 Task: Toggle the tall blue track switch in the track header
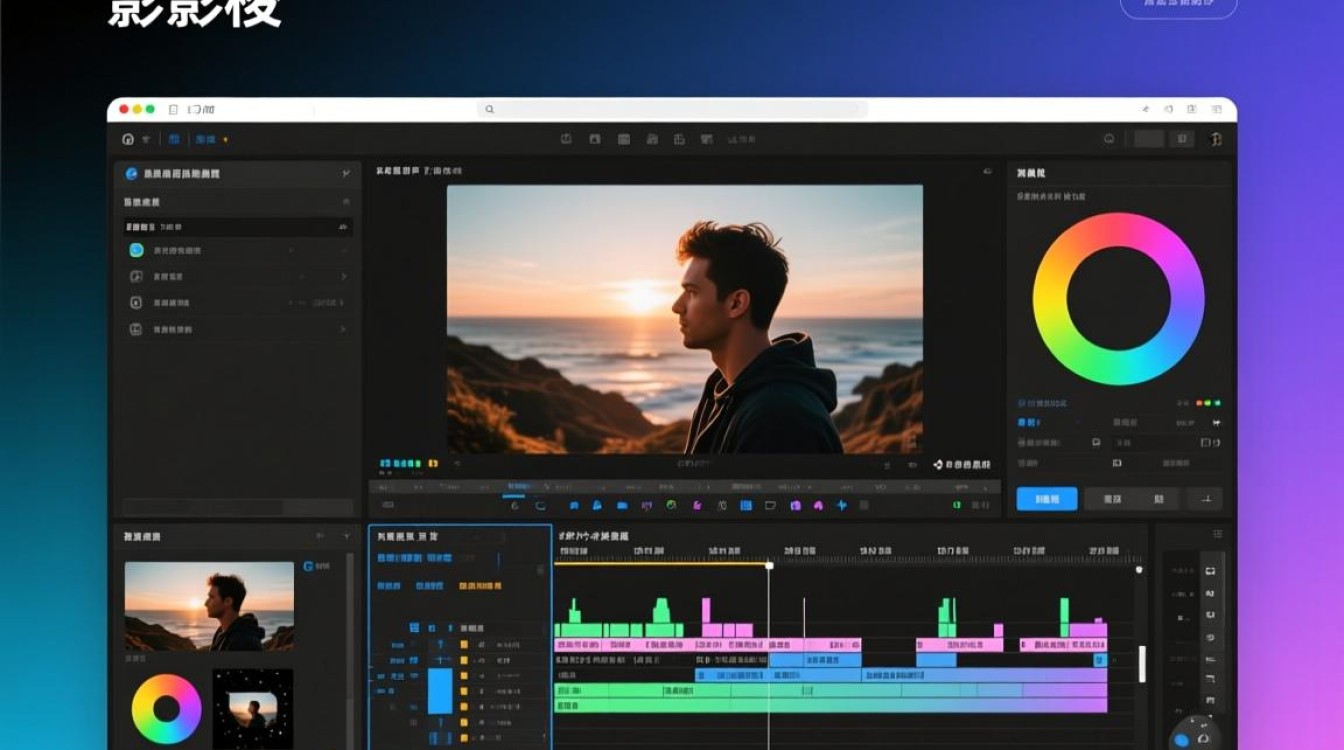pos(440,691)
